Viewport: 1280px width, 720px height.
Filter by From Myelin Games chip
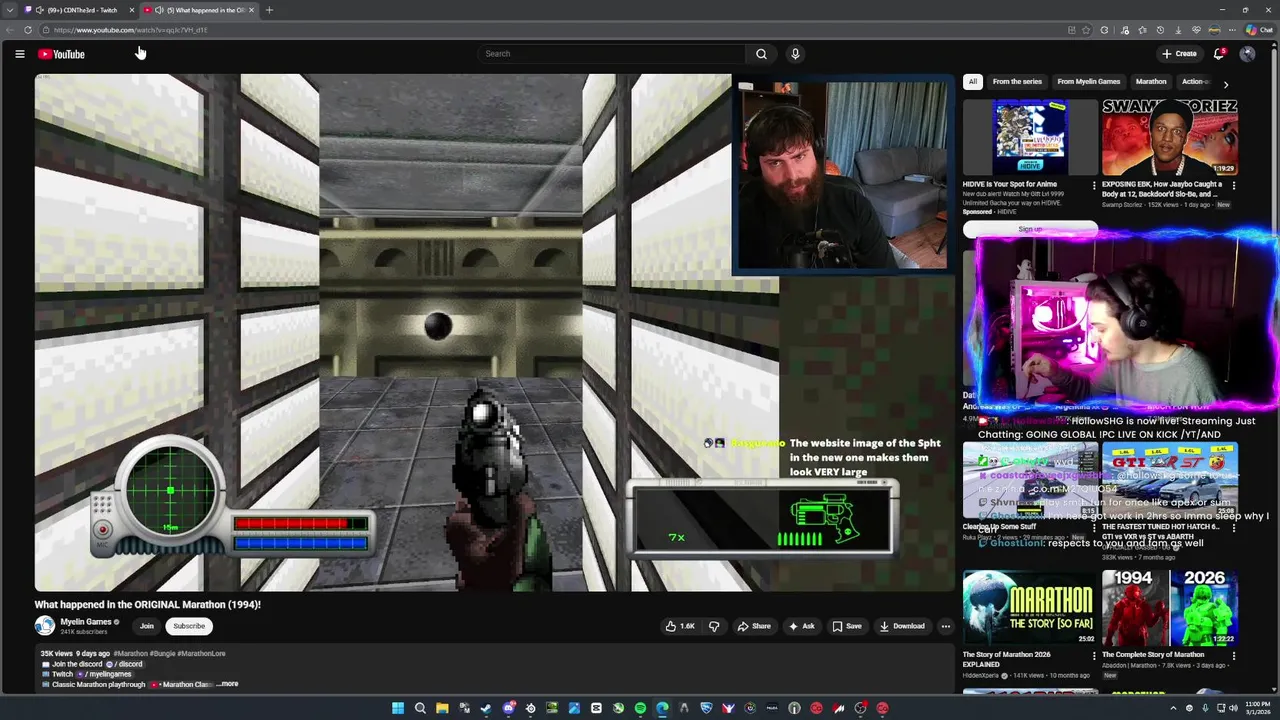[x=1089, y=82]
